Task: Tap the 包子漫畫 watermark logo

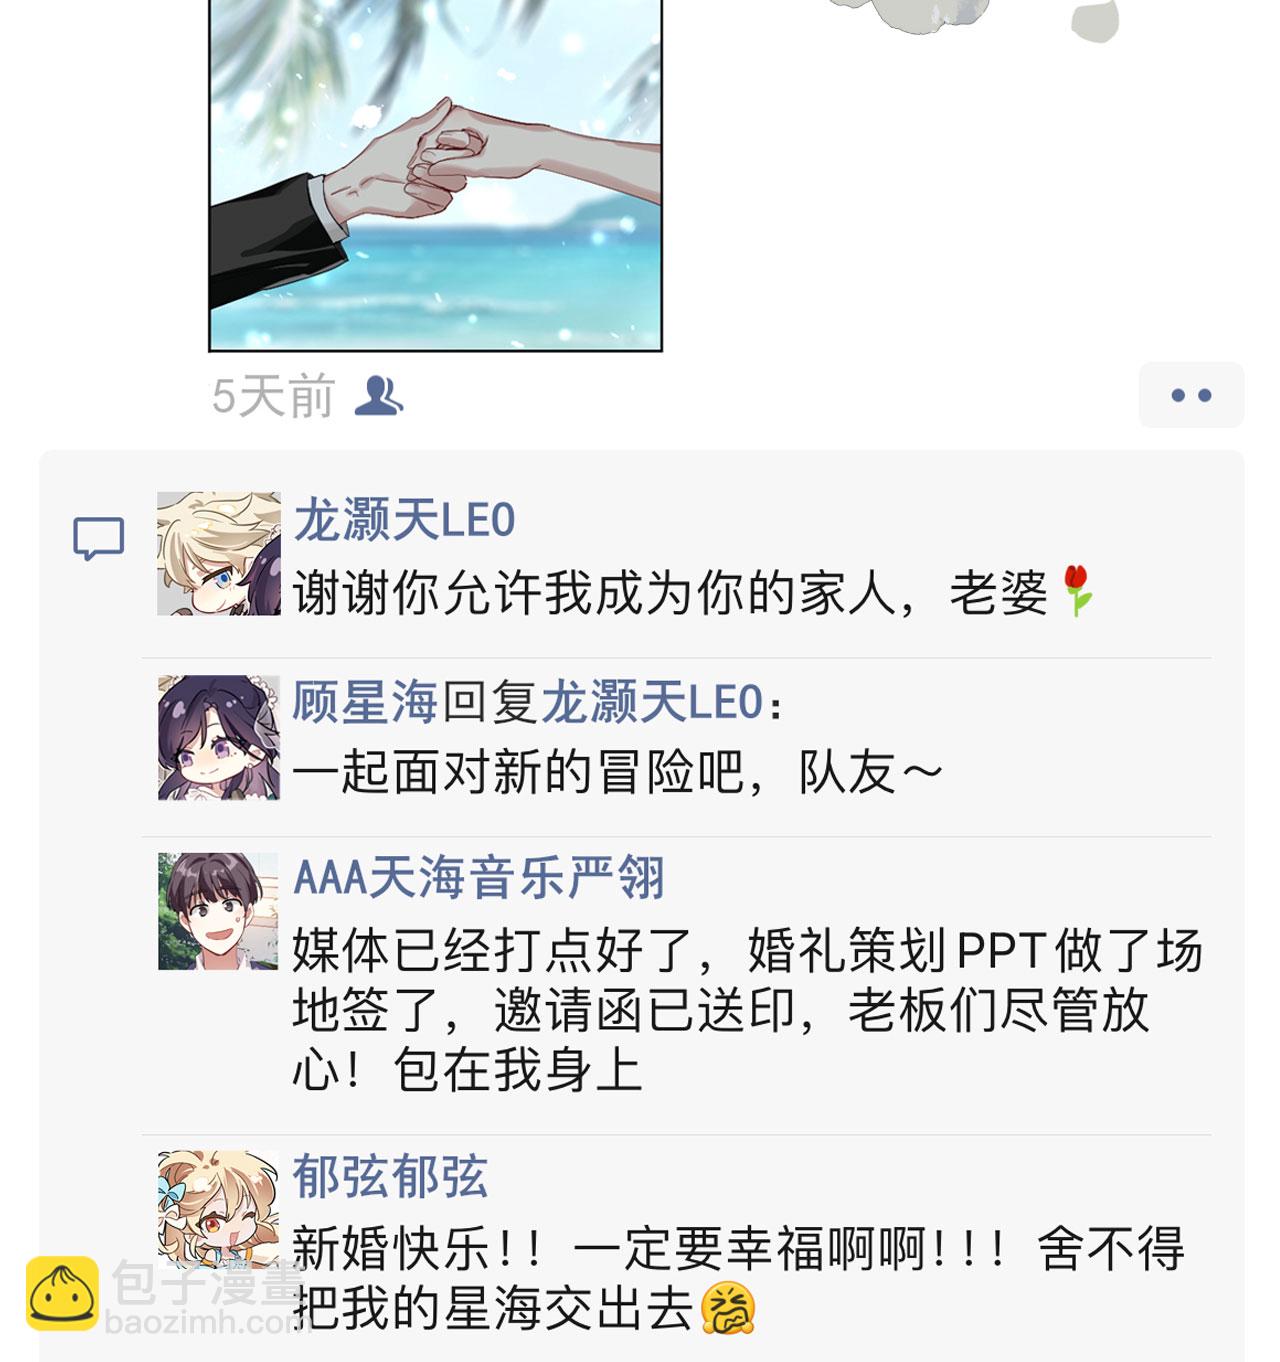Action: 165,1295
